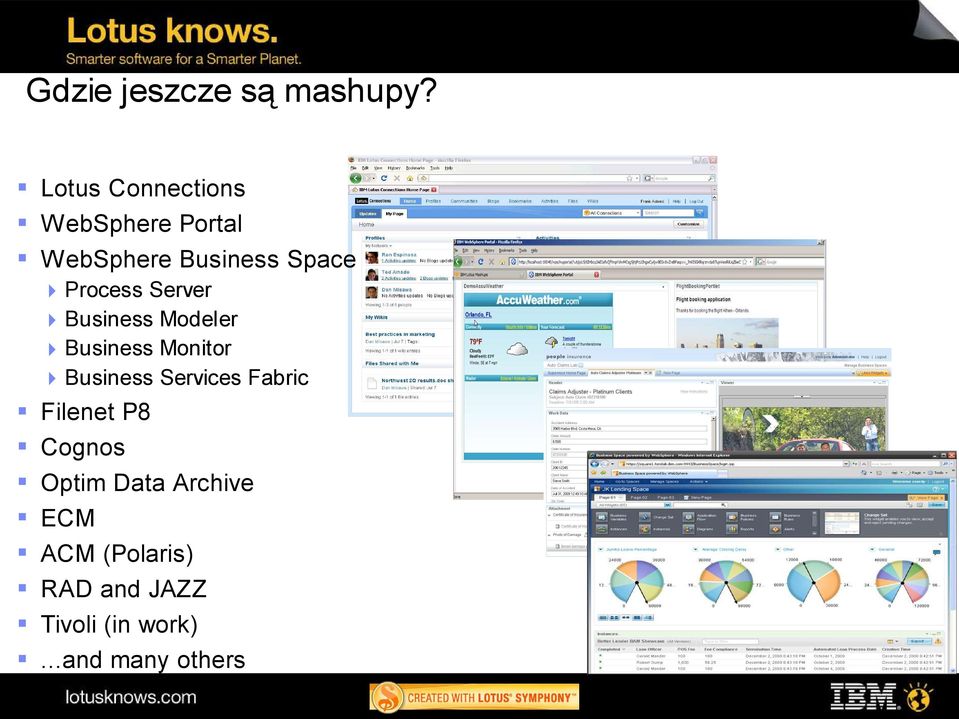959x719 pixels.
Task: Click Orlando, FL link in AccuWeather portlet
Action: tap(478, 314)
